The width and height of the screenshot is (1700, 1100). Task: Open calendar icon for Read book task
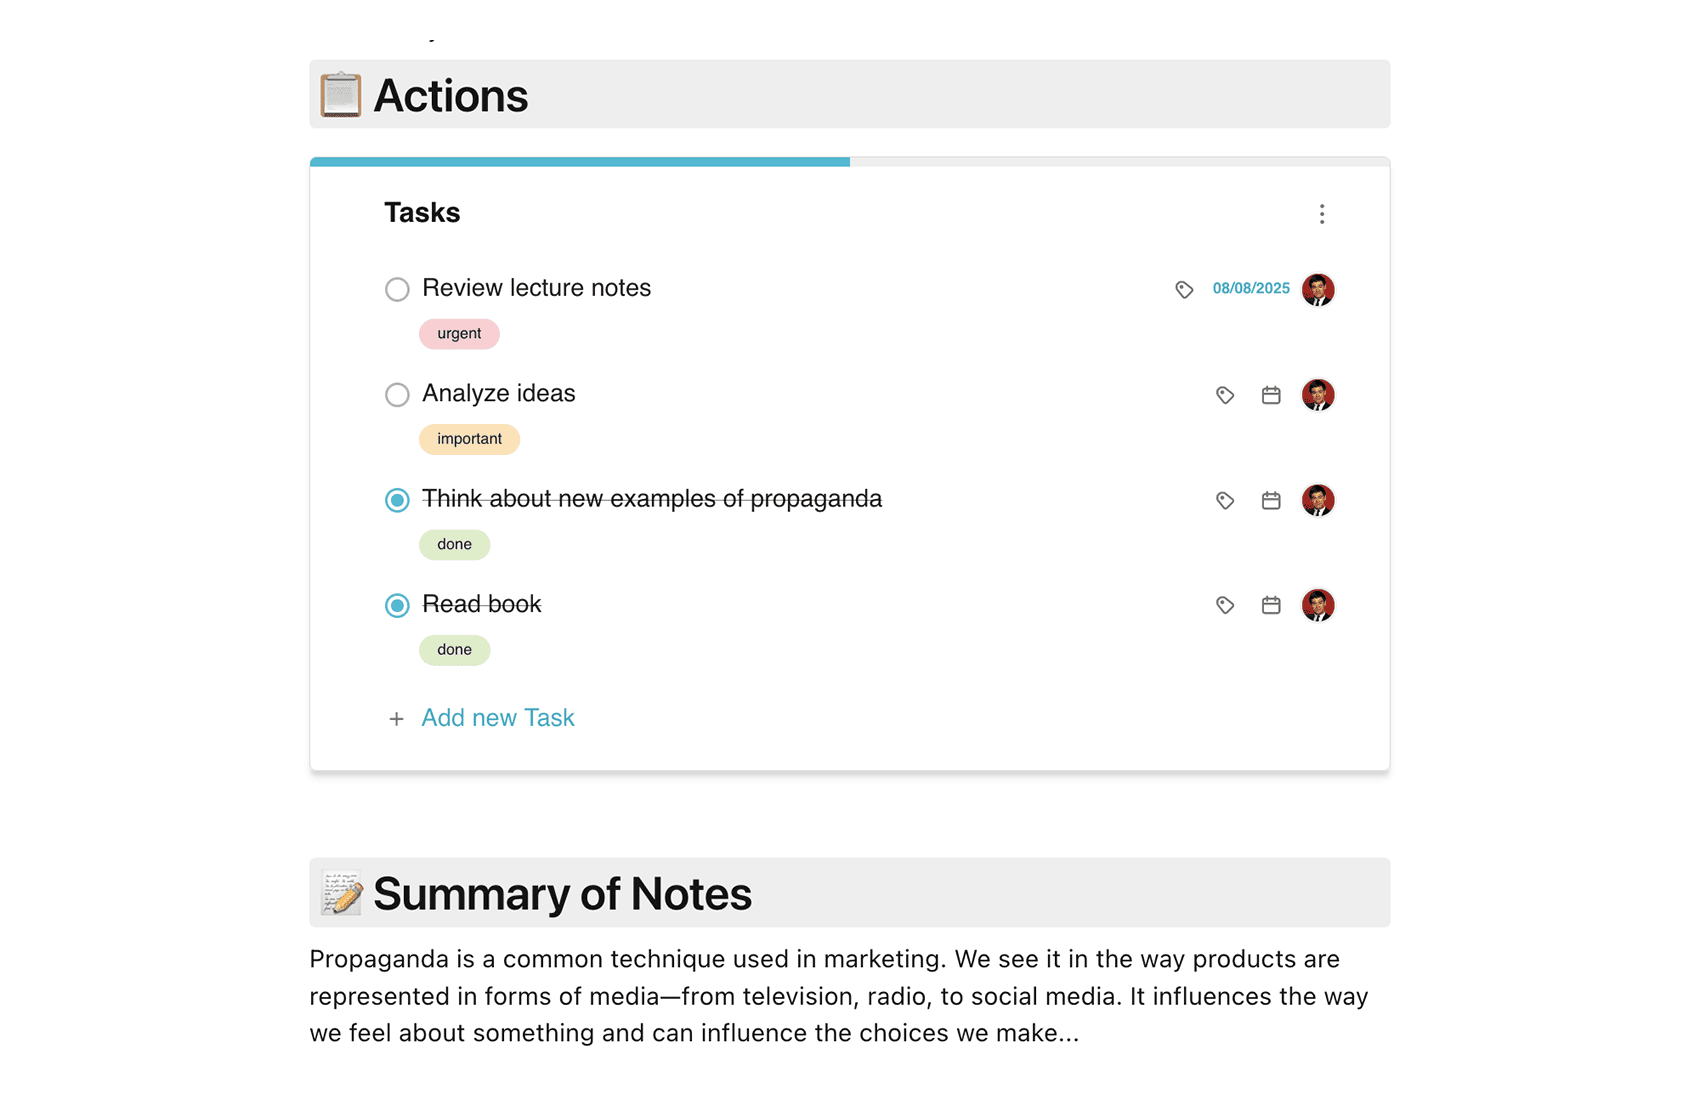(1271, 605)
